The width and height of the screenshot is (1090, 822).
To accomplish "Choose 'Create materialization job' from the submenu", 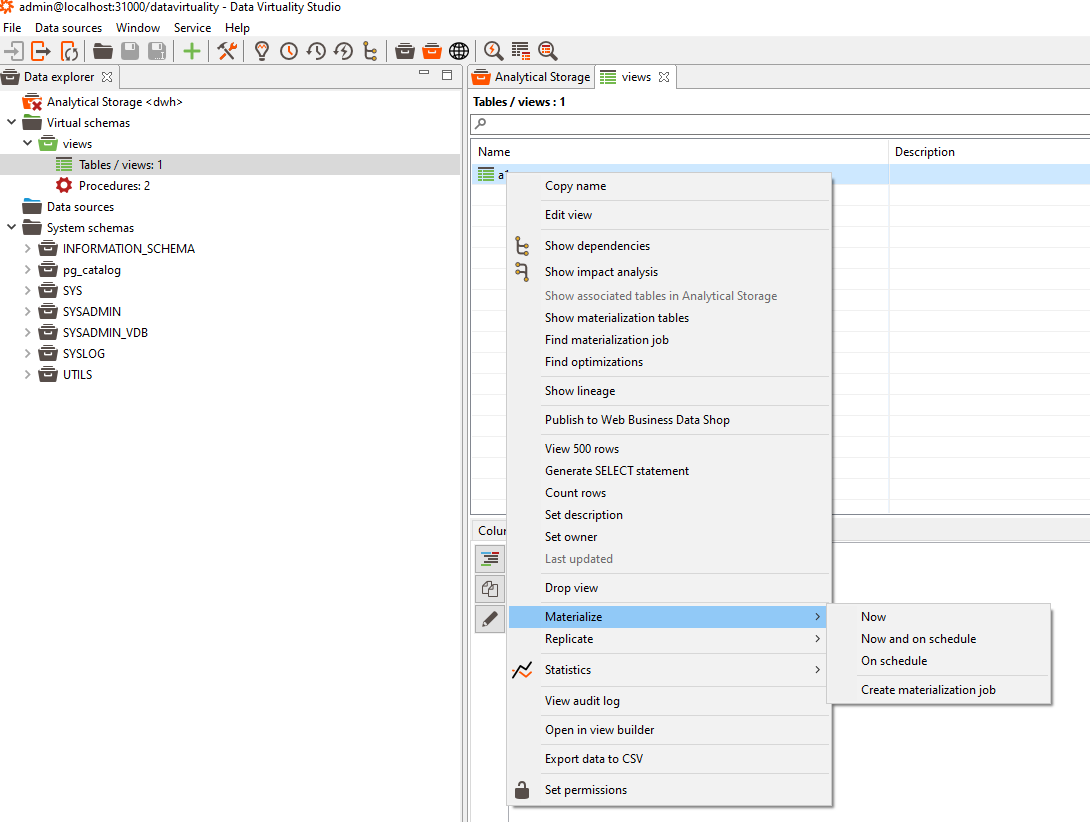I will click(928, 690).
